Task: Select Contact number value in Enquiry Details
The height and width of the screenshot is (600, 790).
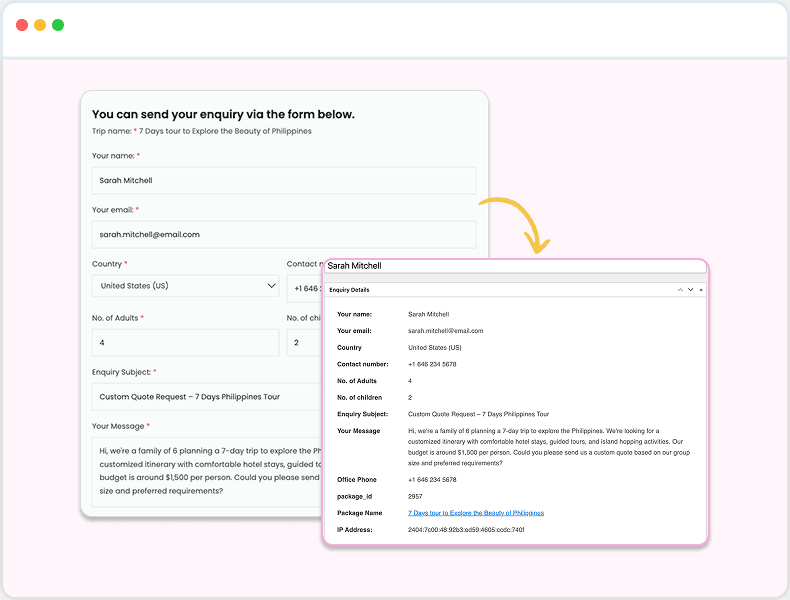Action: [432, 364]
